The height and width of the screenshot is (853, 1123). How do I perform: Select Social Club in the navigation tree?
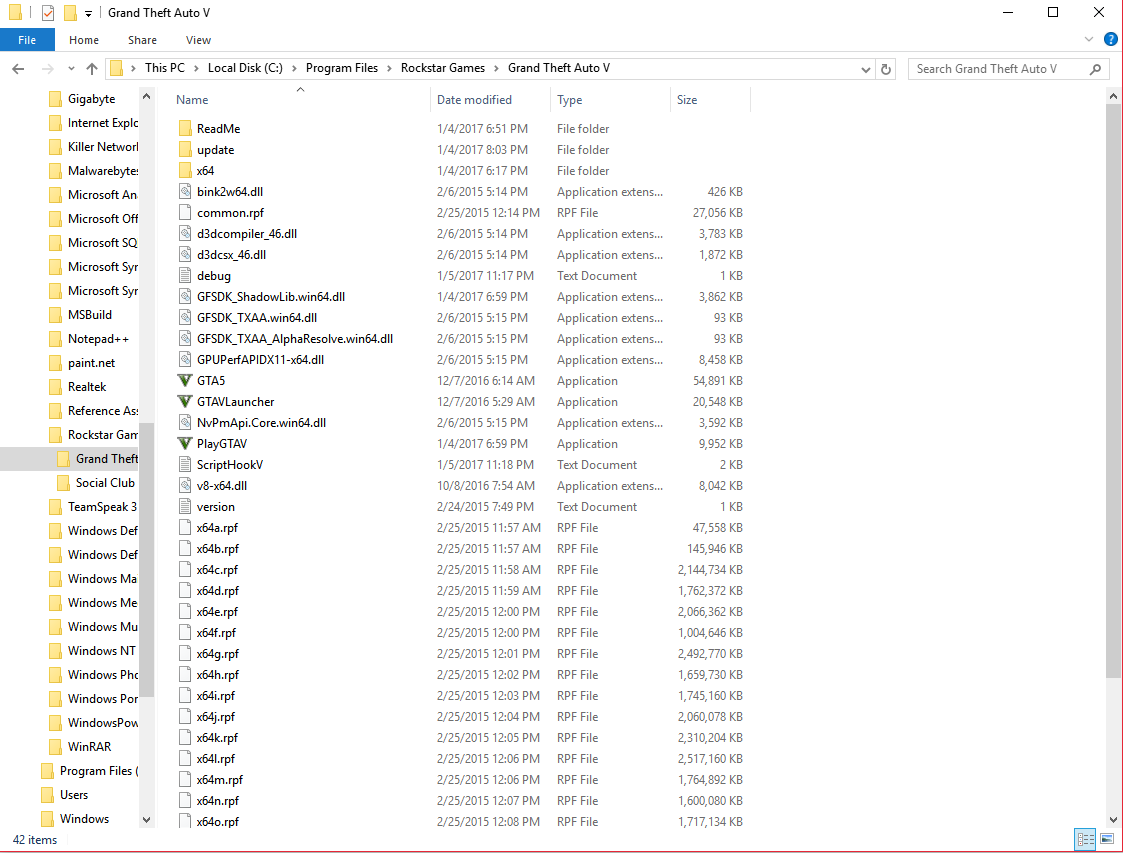[105, 483]
